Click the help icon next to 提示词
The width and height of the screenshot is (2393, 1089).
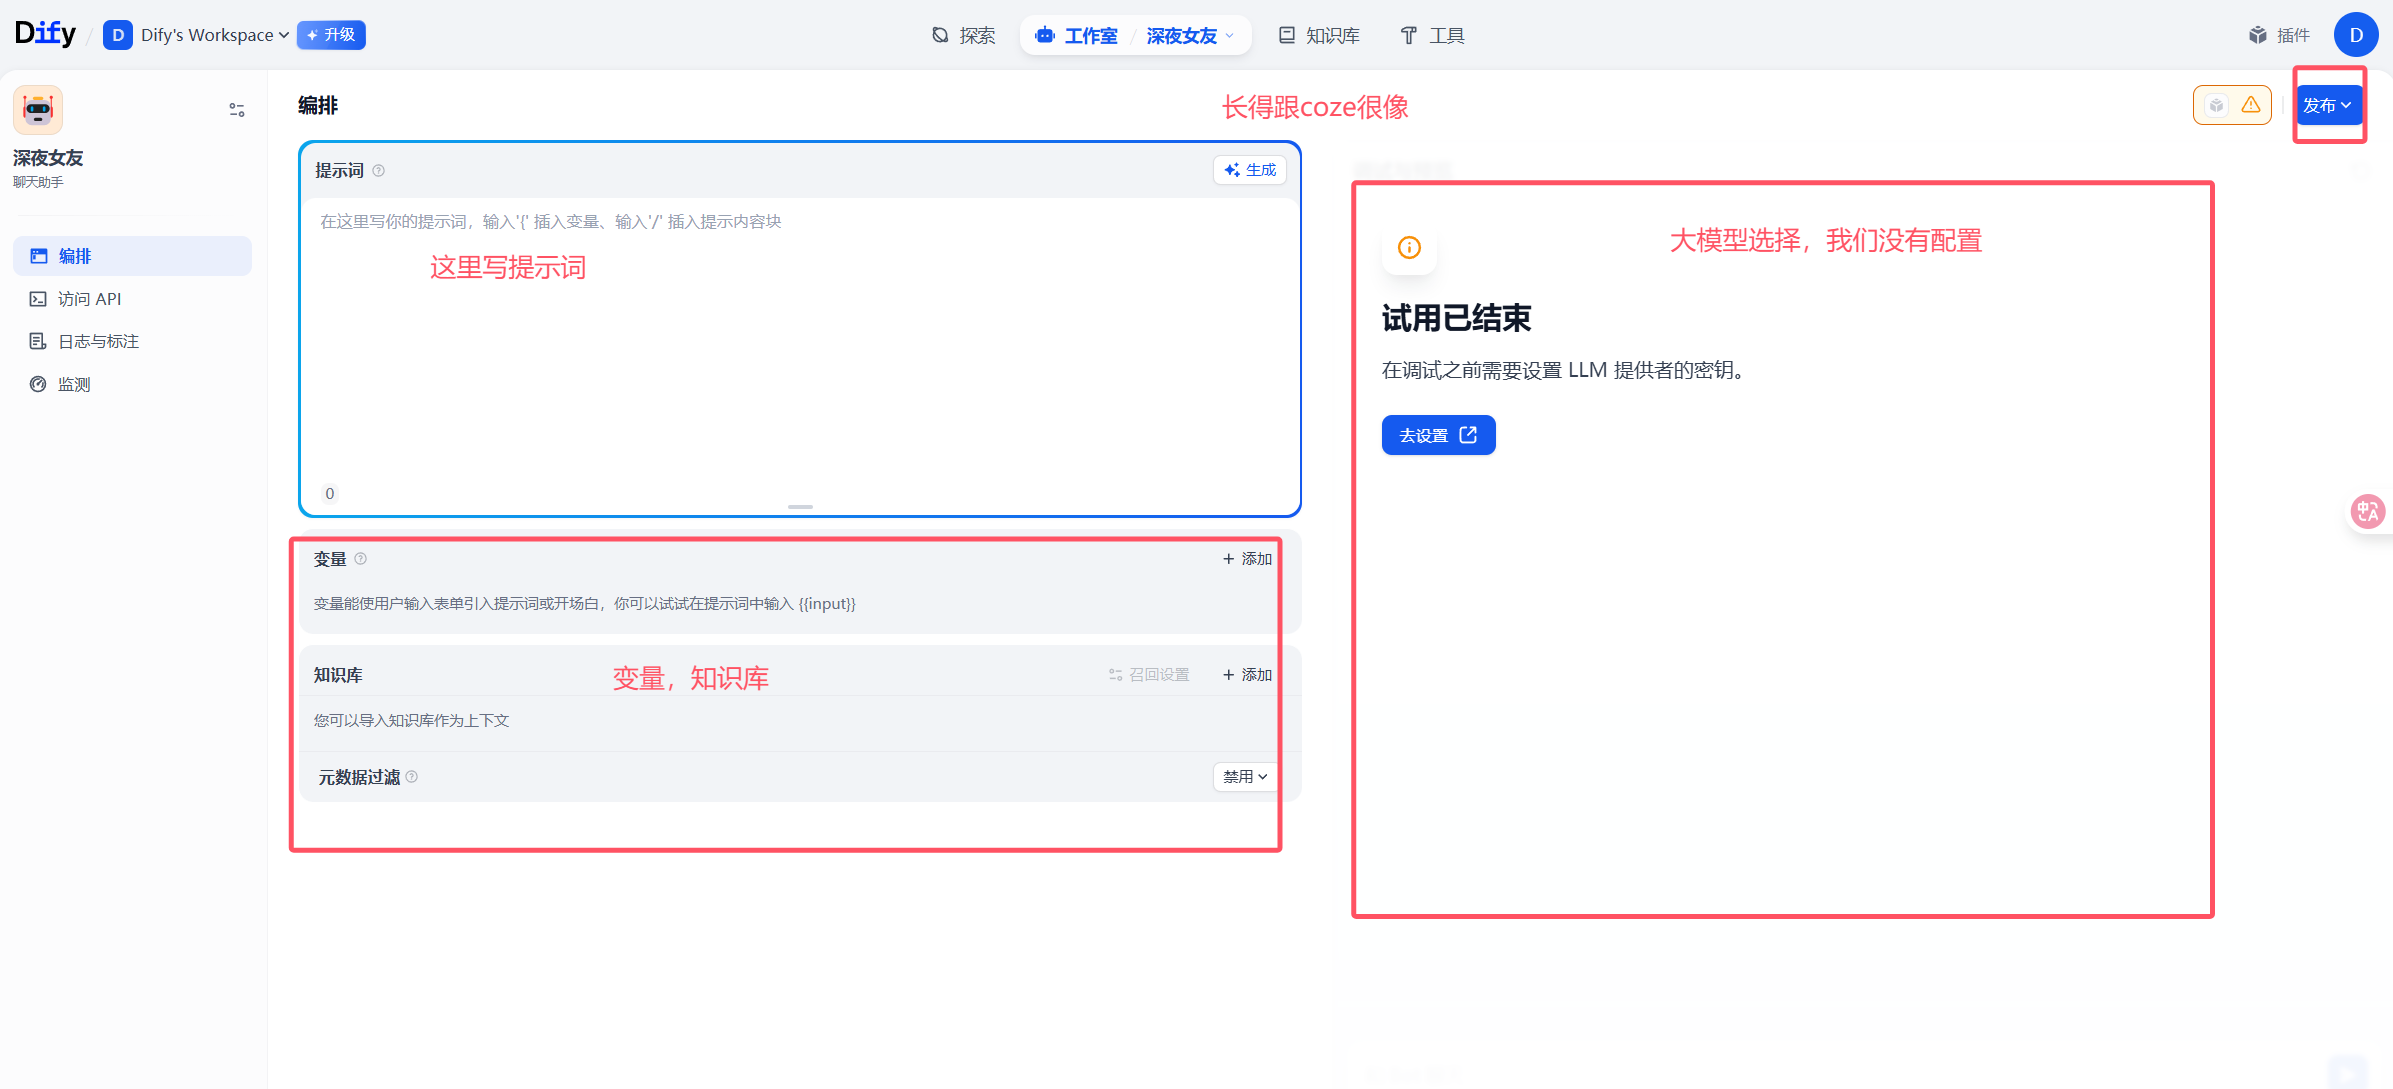pyautogui.click(x=379, y=171)
